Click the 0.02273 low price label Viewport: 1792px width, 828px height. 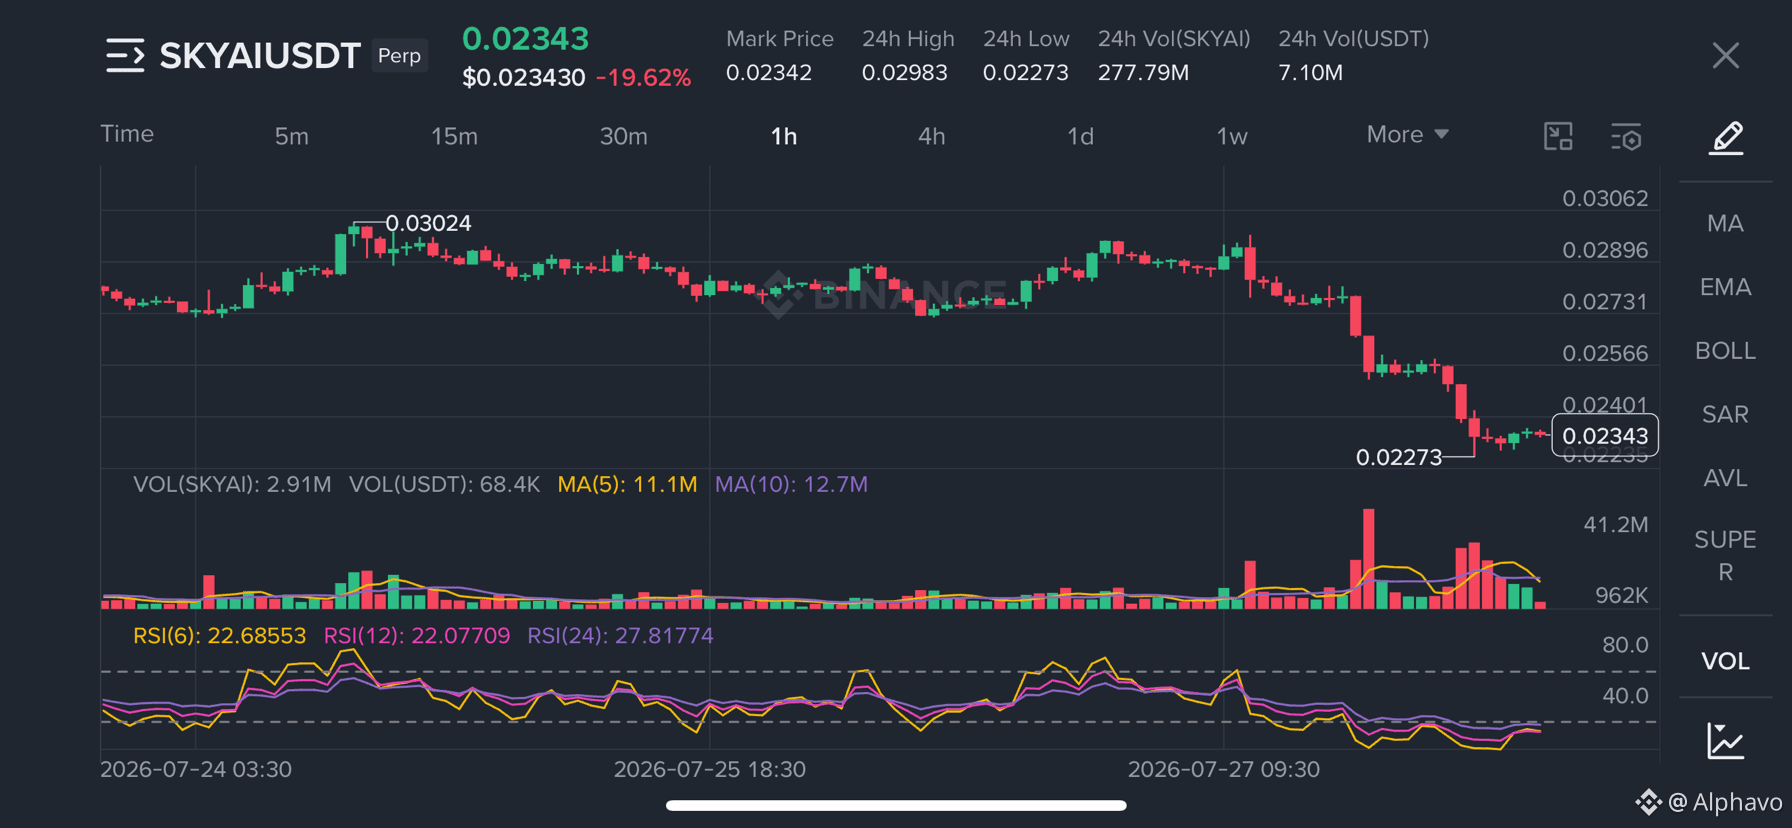pyautogui.click(x=1399, y=457)
